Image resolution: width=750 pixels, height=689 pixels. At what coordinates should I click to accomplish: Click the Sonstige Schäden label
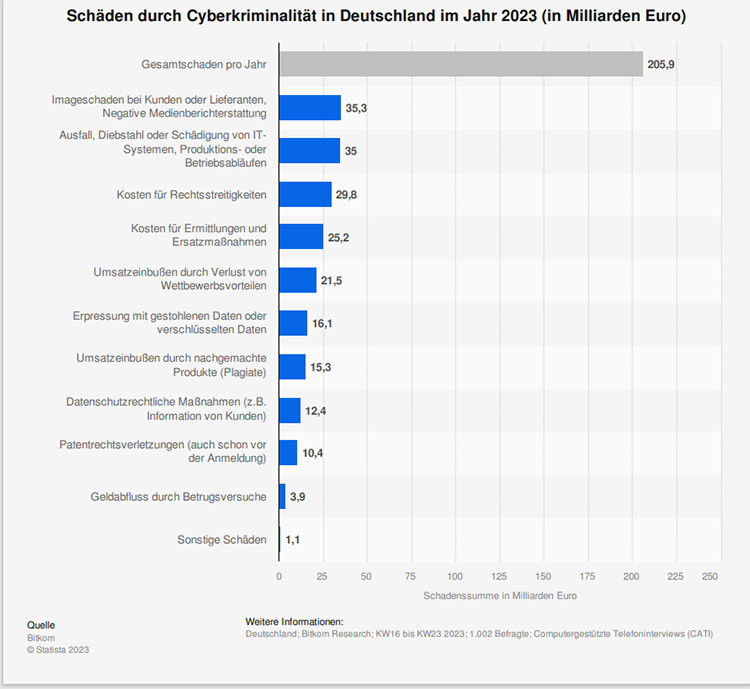221,540
